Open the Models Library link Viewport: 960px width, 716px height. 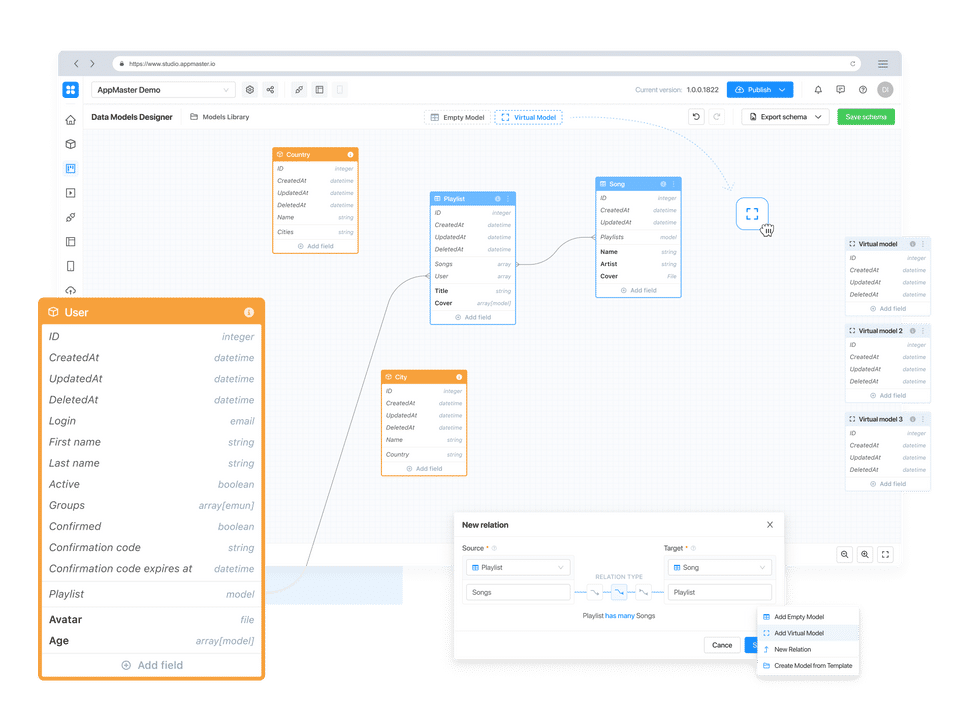tap(220, 116)
